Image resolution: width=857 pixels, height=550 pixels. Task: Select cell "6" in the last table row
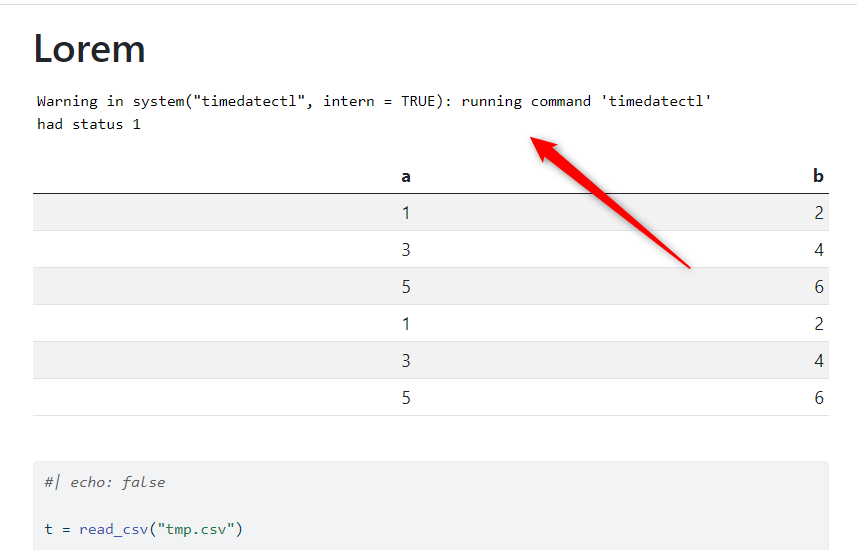pos(819,397)
